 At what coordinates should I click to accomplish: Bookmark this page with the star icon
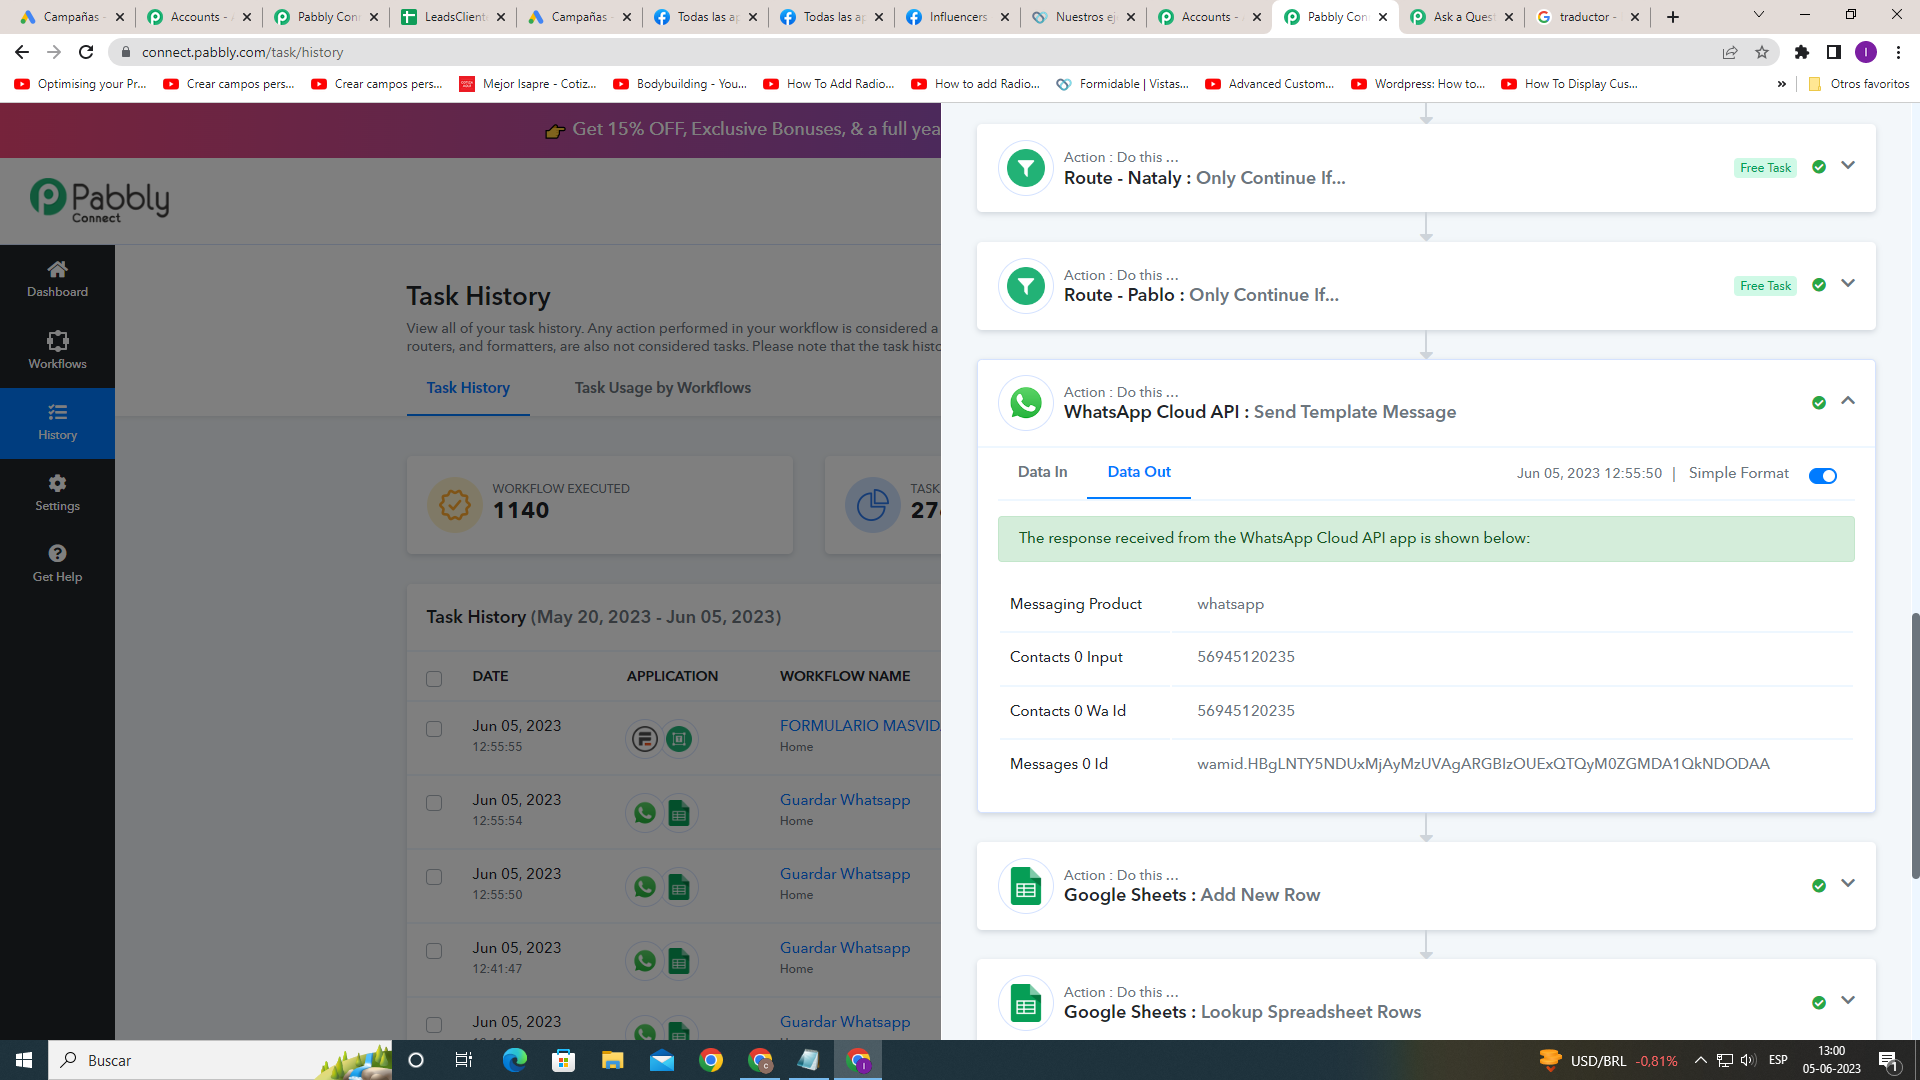tap(1762, 52)
